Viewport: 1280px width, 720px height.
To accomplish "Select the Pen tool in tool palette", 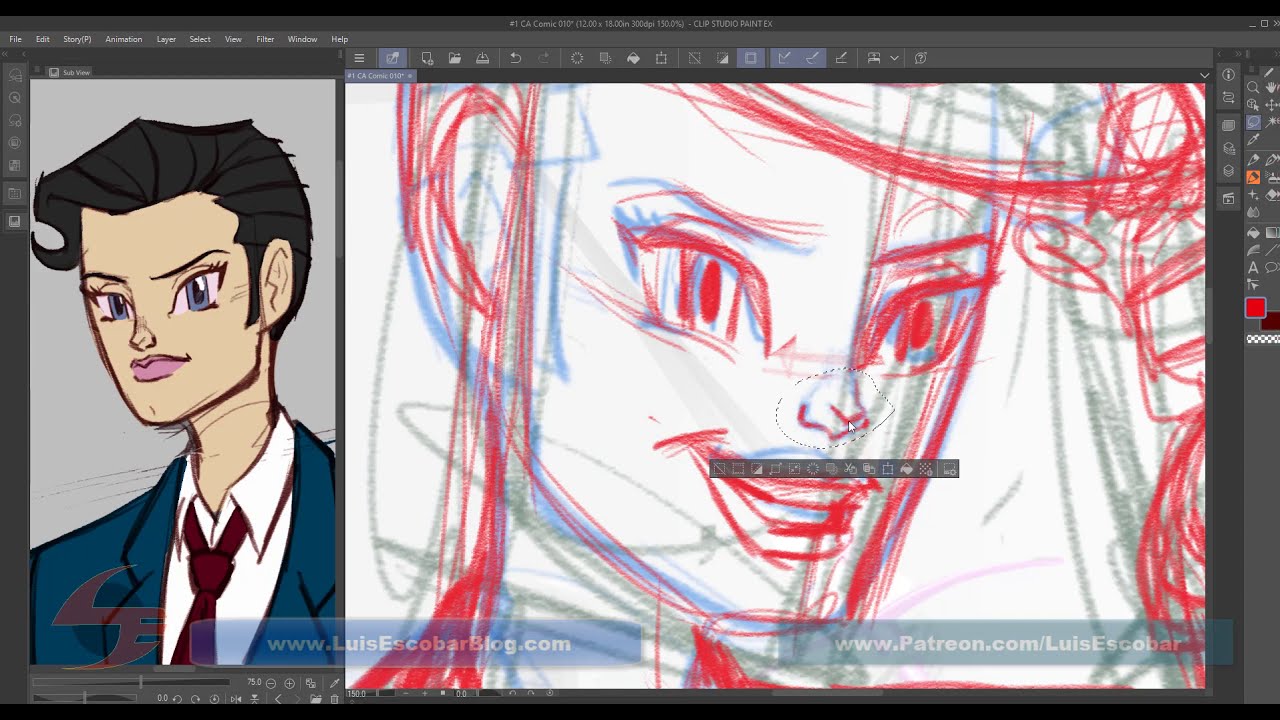I will [x=1253, y=159].
